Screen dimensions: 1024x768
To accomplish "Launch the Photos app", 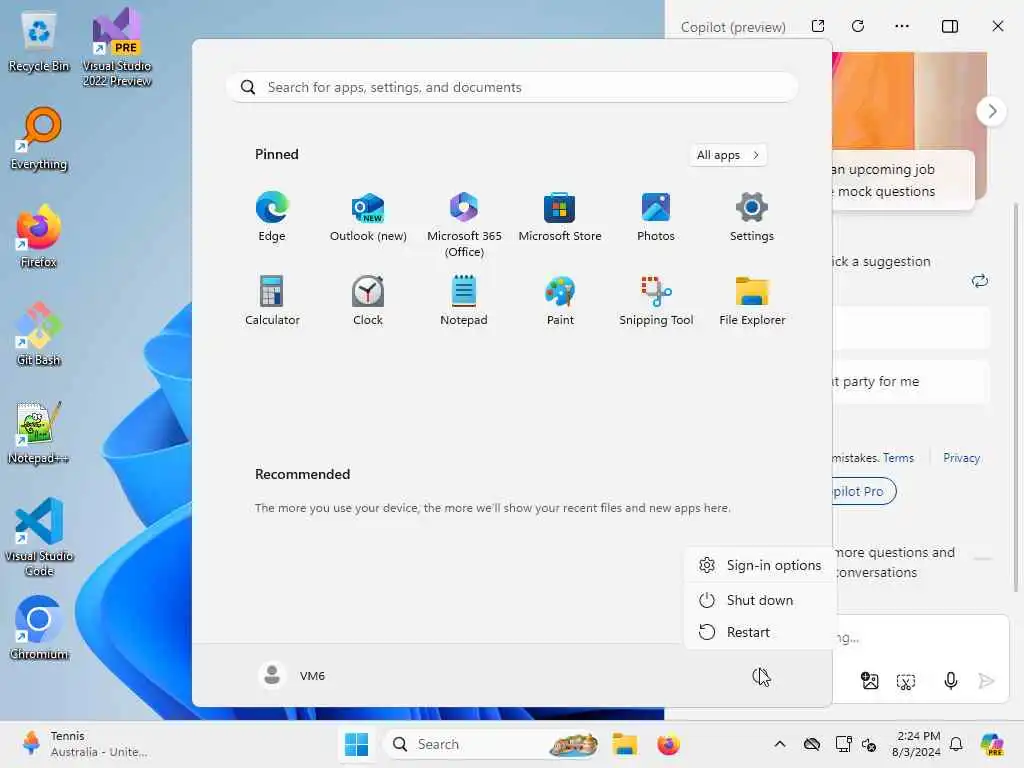I will click(x=656, y=217).
